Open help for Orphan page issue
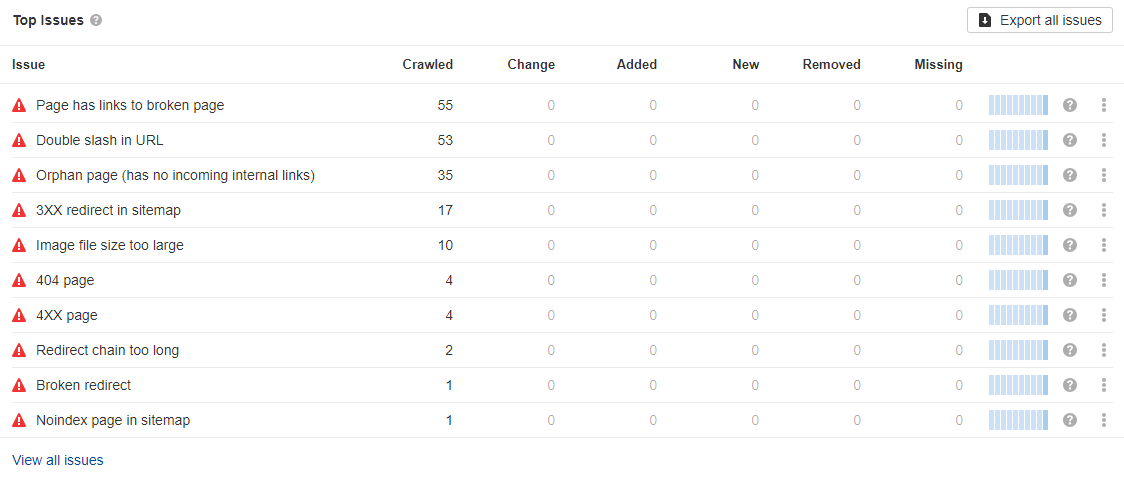This screenshot has height=483, width=1124. coord(1070,175)
